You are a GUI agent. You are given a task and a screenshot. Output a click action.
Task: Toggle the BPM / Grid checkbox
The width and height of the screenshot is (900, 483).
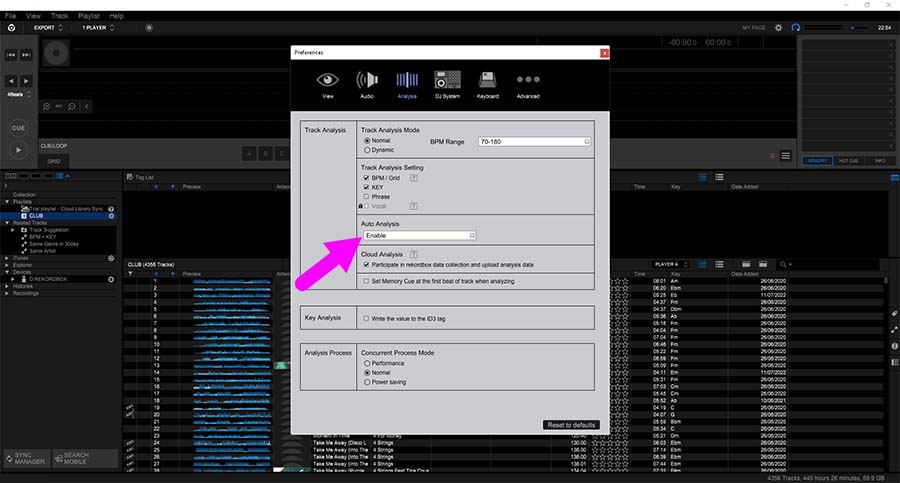click(x=366, y=178)
